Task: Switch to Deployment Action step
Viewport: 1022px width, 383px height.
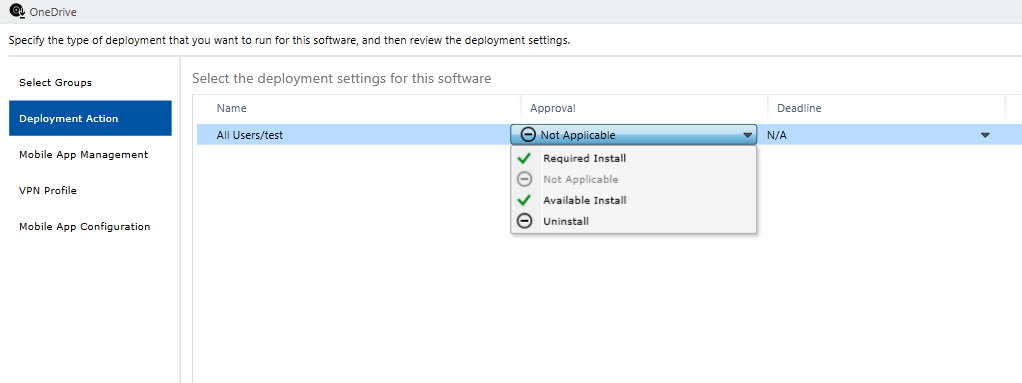Action: [x=91, y=119]
